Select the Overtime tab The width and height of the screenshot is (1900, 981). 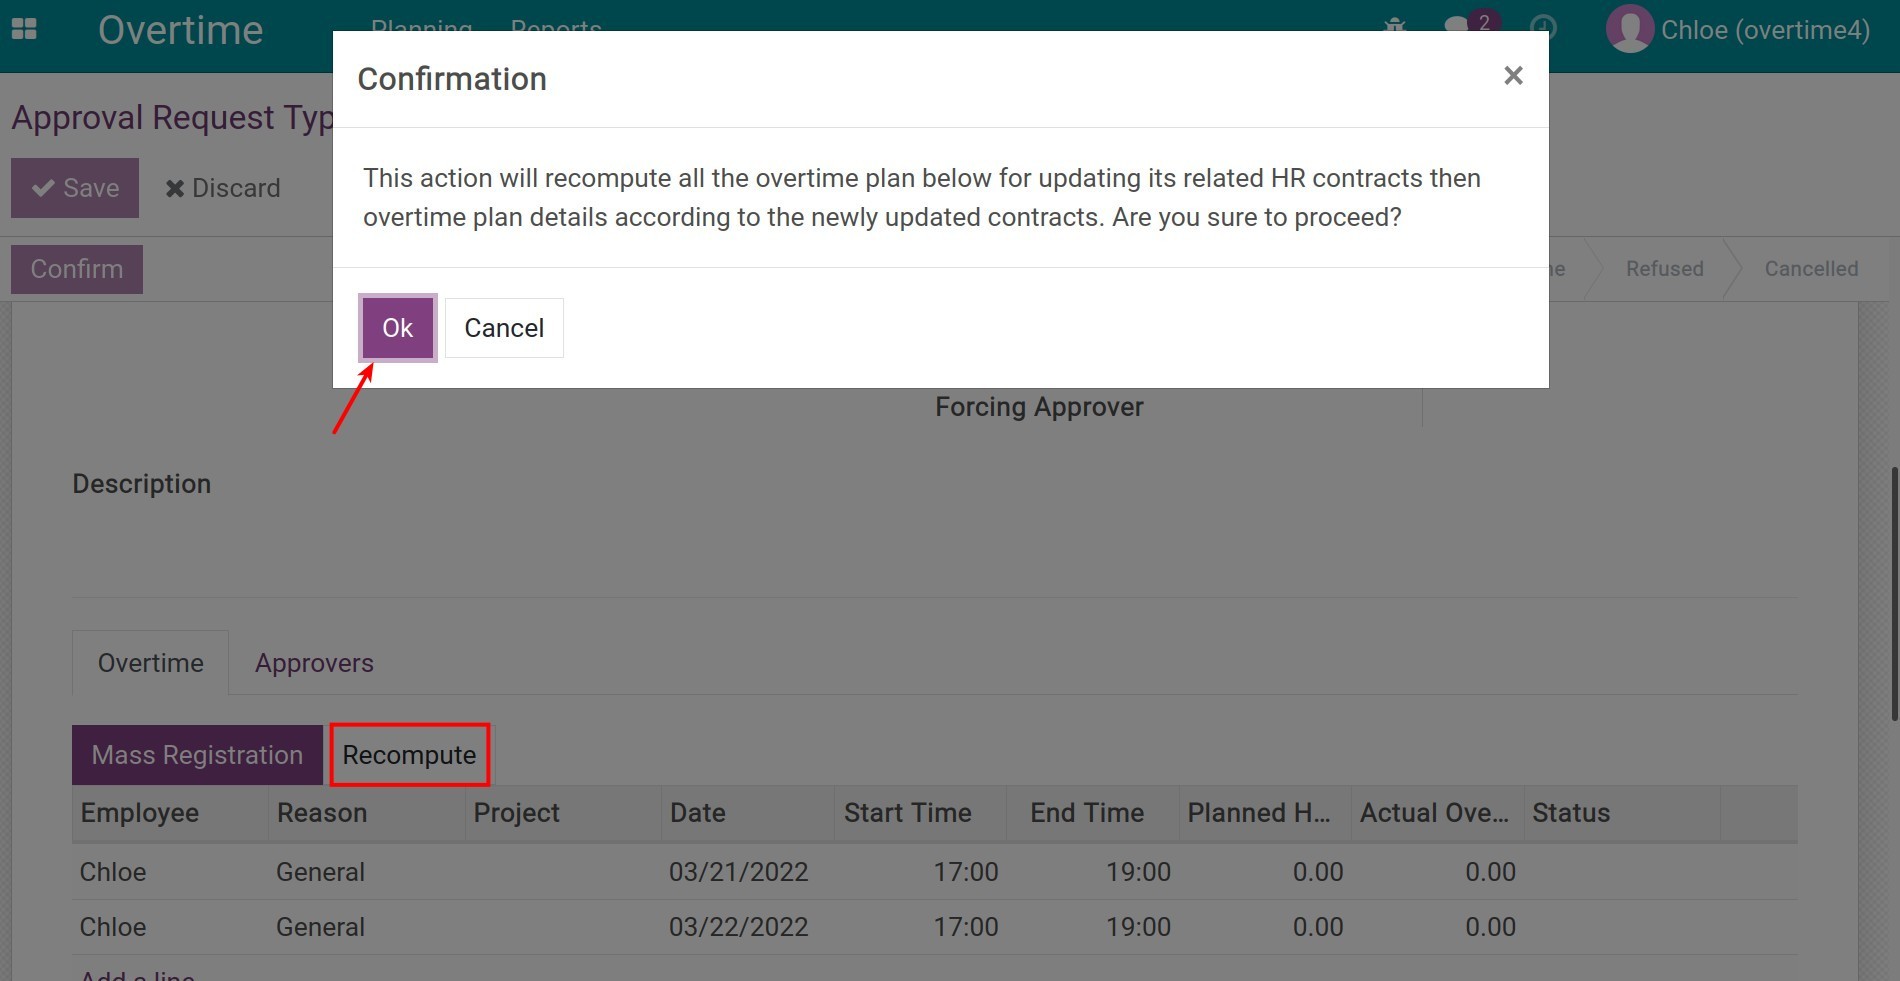[150, 663]
